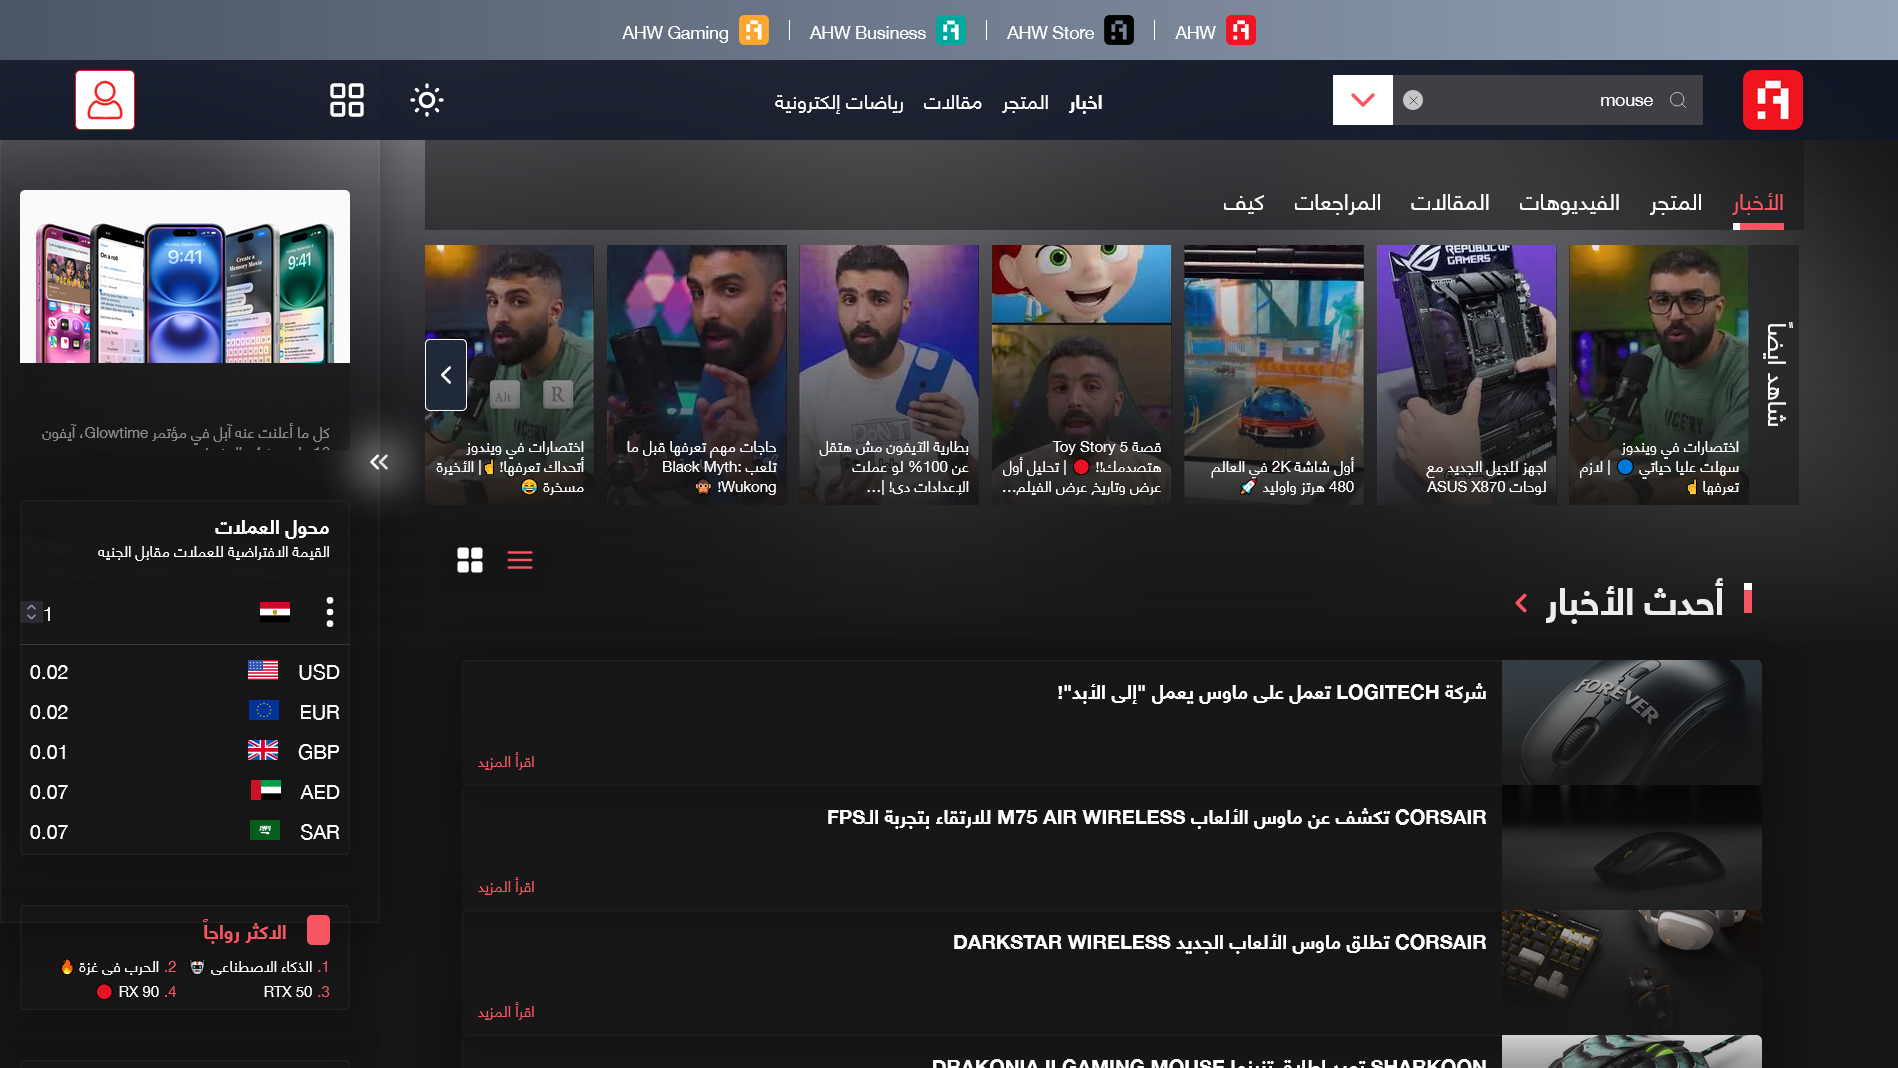The width and height of the screenshot is (1898, 1068).
Task: Open the Toy Story 5 video thumbnail
Action: (1081, 375)
